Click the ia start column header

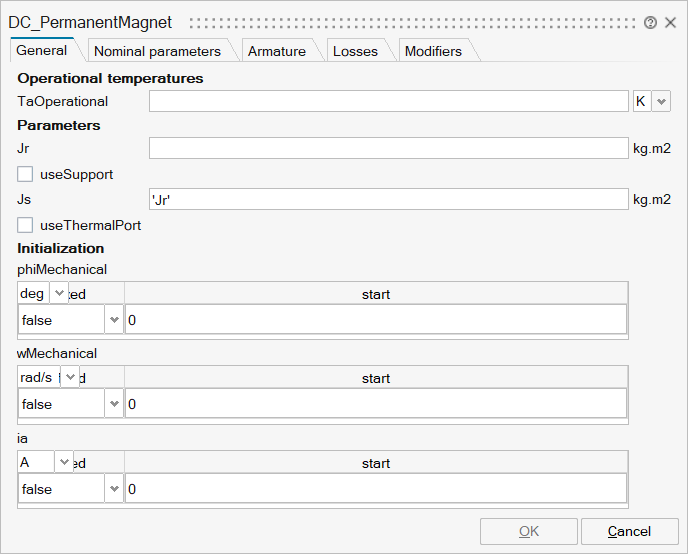(376, 464)
